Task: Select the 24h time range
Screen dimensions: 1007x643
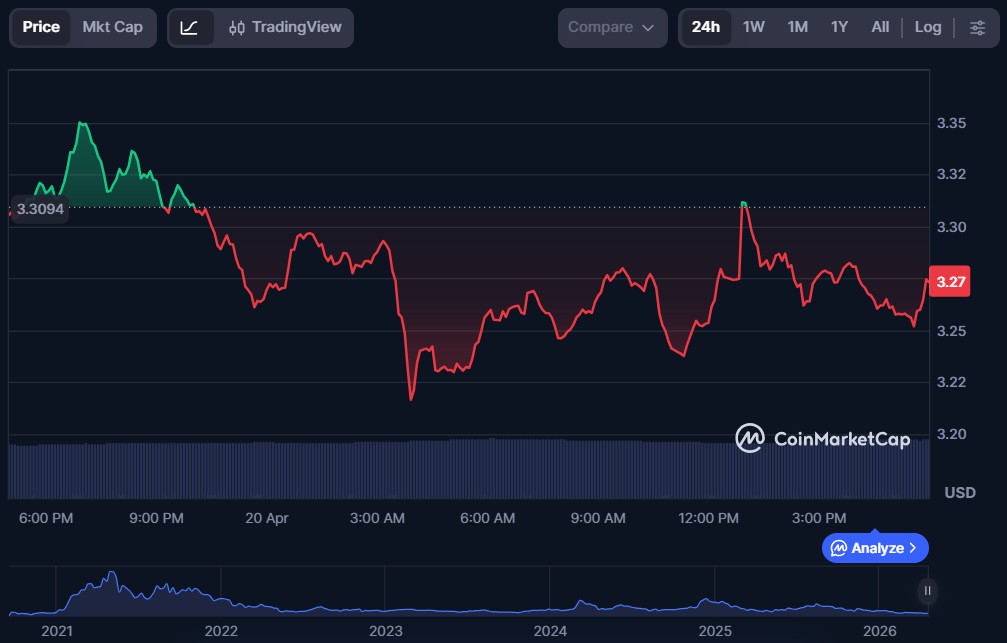Action: coord(705,27)
